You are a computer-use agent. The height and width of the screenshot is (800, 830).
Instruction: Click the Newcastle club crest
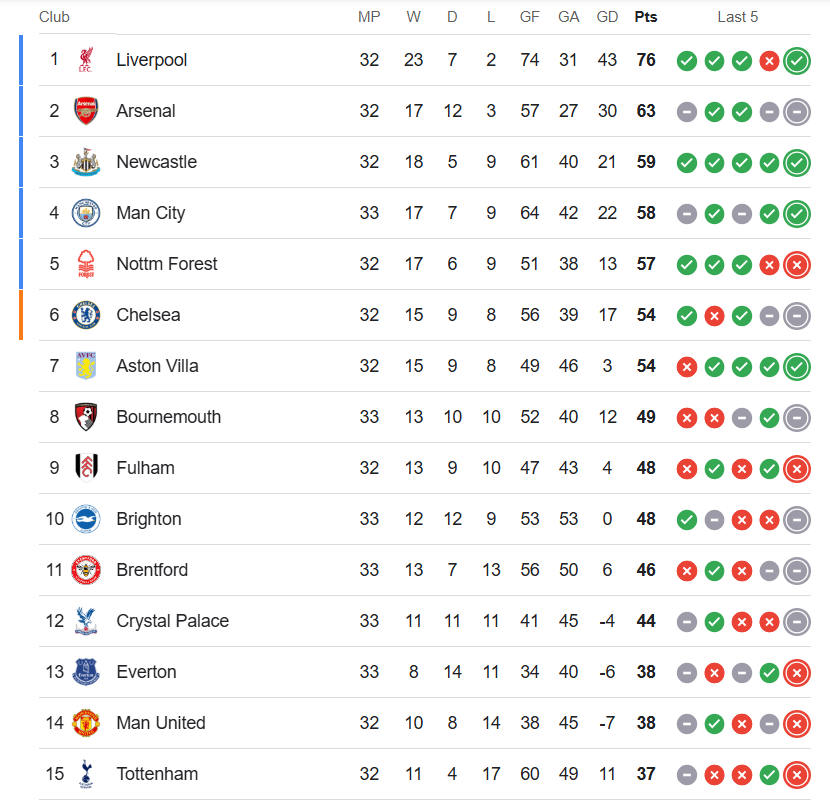coord(86,162)
